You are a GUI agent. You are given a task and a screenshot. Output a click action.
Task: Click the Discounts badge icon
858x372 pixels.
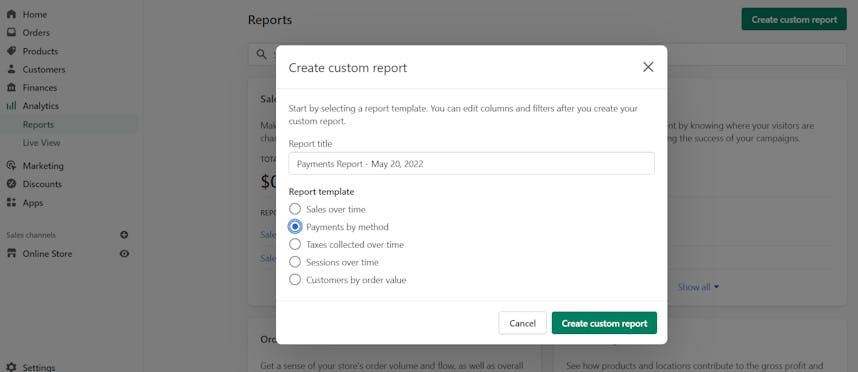11,184
